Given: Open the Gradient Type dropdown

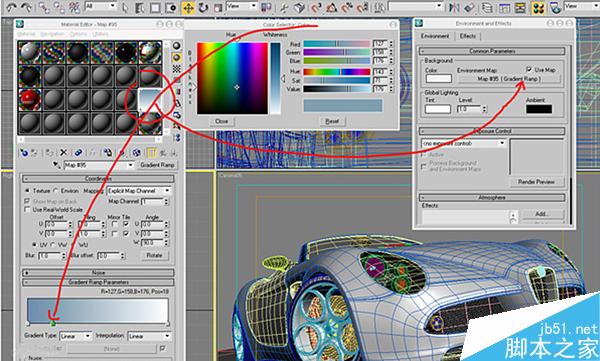Looking at the screenshot, I should [76, 336].
